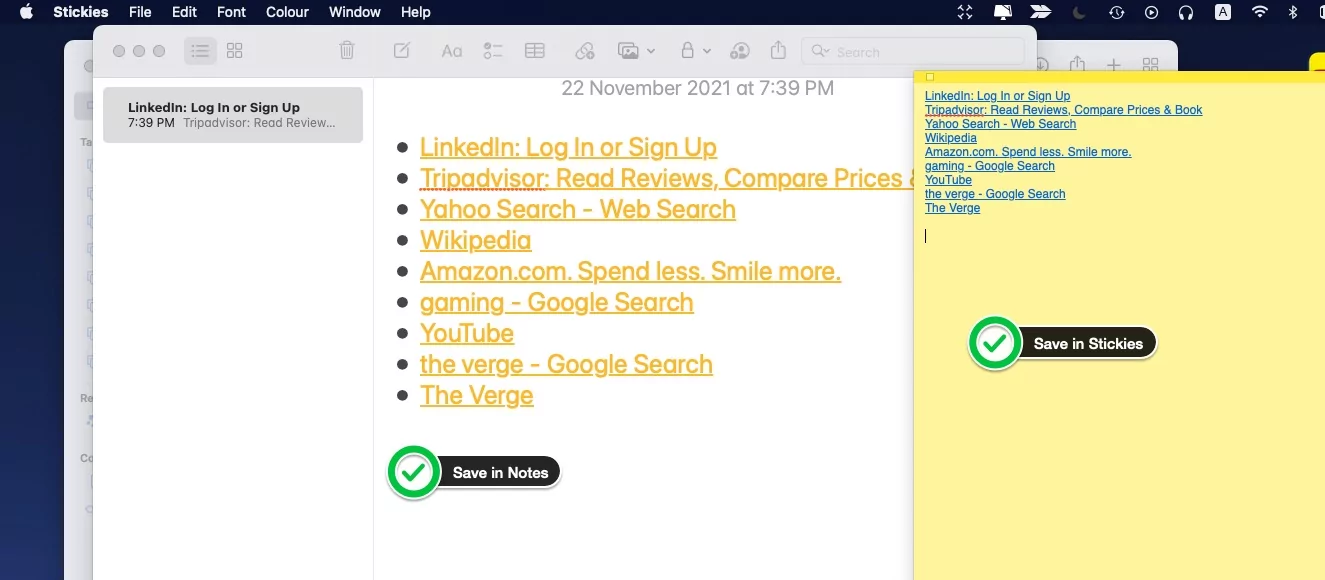Open the verge - Google Search link in Notes
Image resolution: width=1325 pixels, height=580 pixels.
click(x=566, y=364)
